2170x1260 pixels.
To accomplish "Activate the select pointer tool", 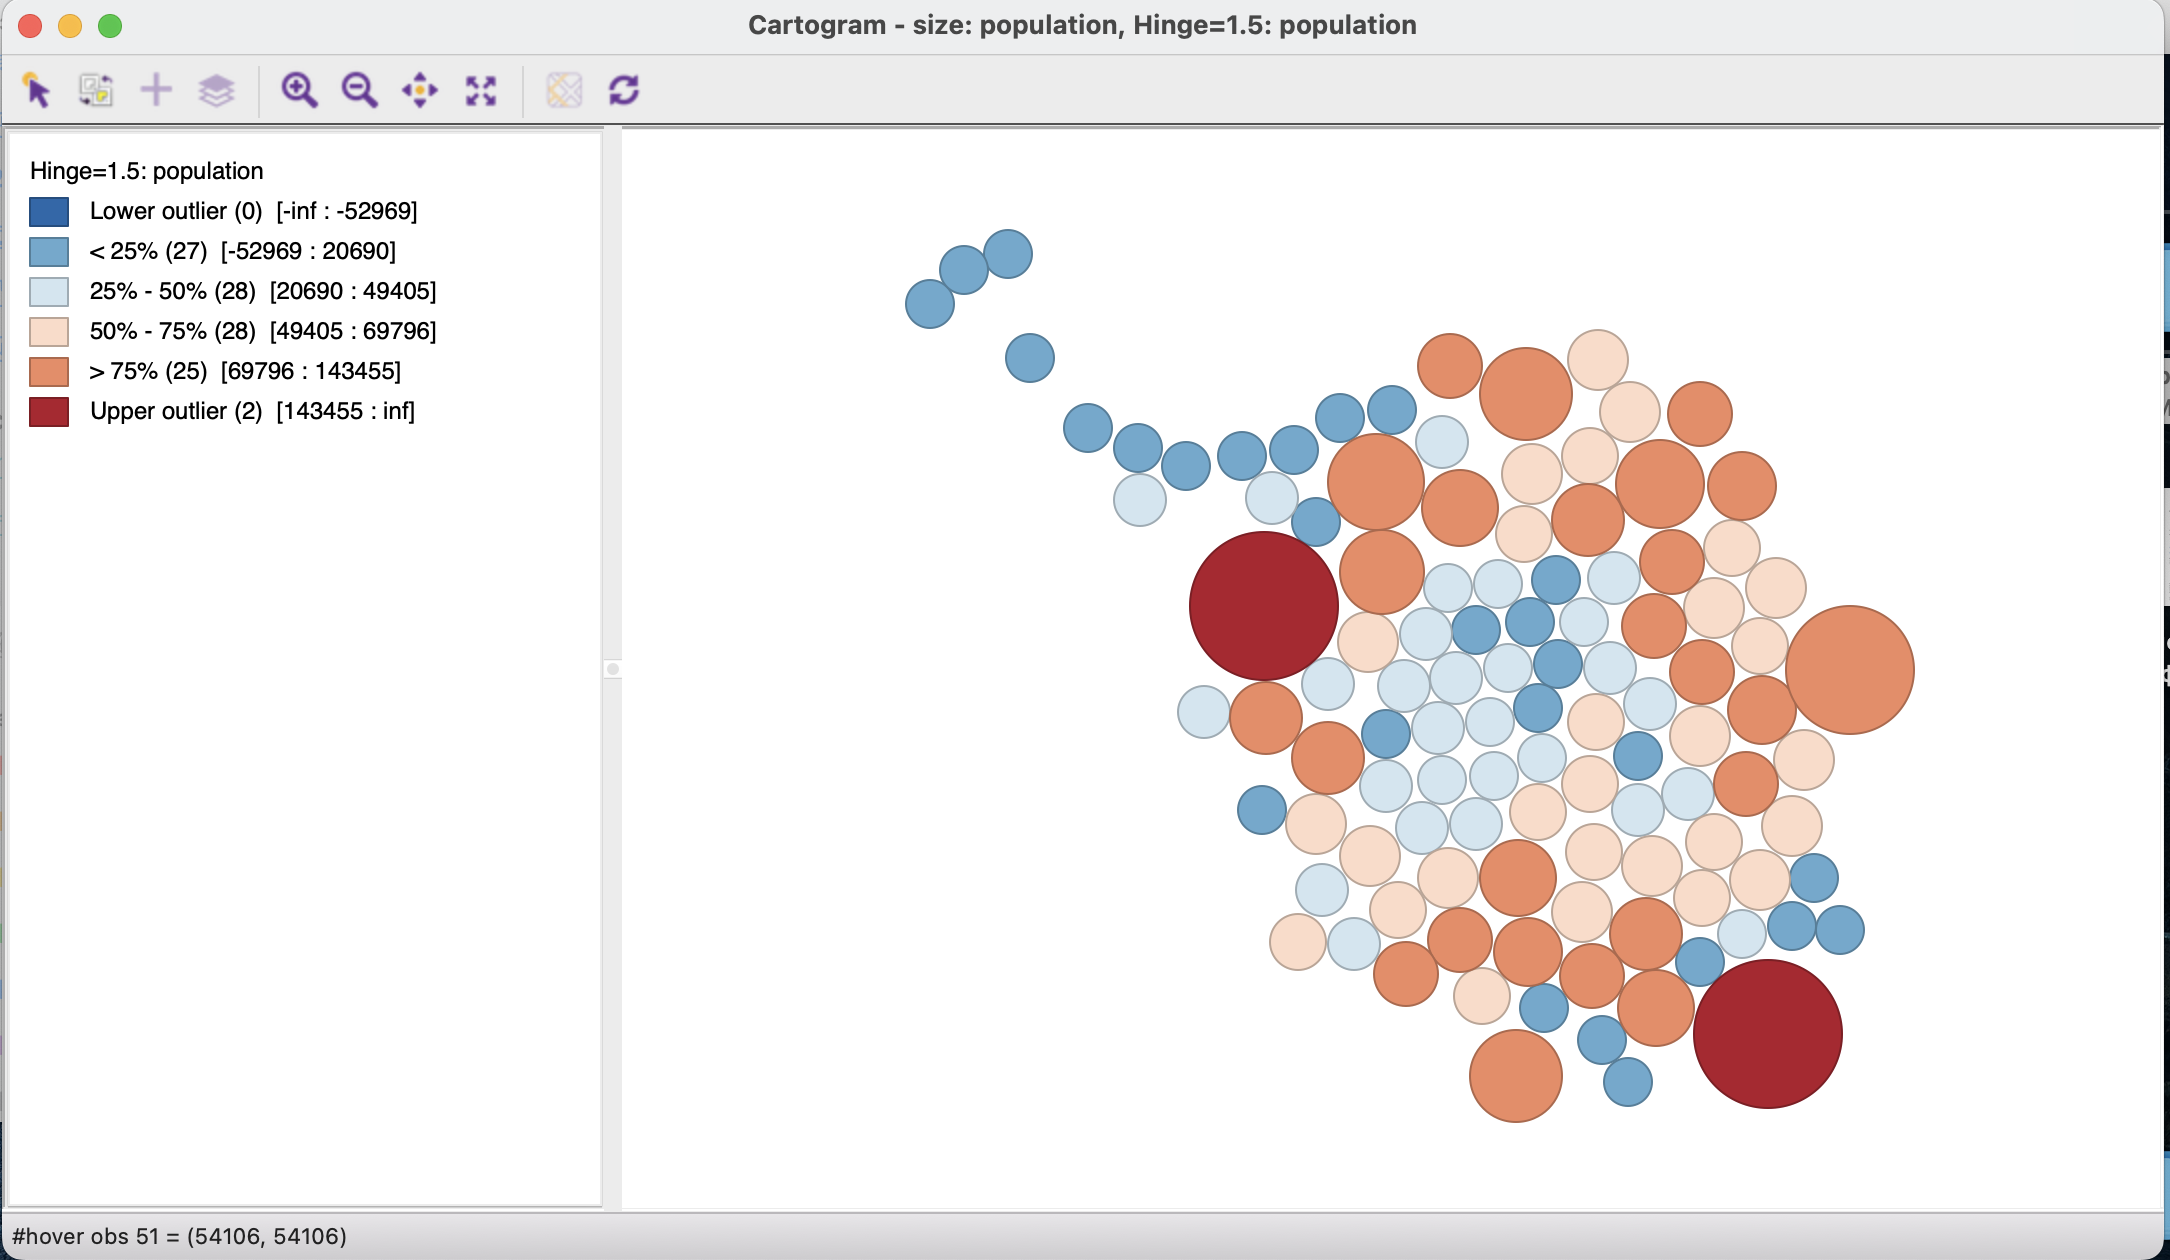I will pyautogui.click(x=36, y=90).
